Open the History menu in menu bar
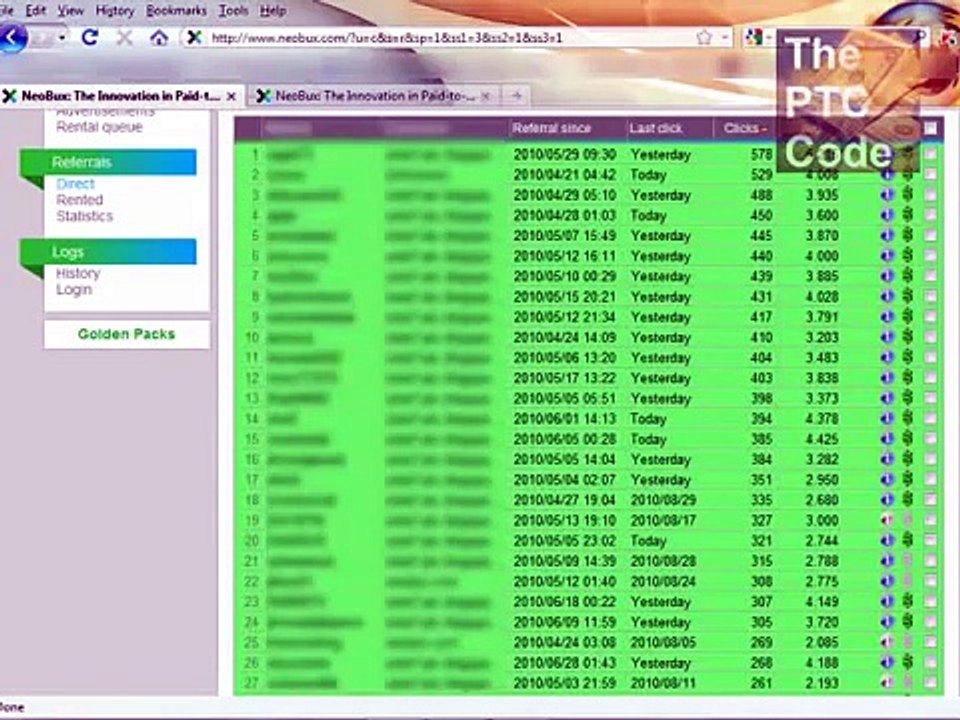Screen dimensions: 960x720 pyautogui.click(x=114, y=10)
